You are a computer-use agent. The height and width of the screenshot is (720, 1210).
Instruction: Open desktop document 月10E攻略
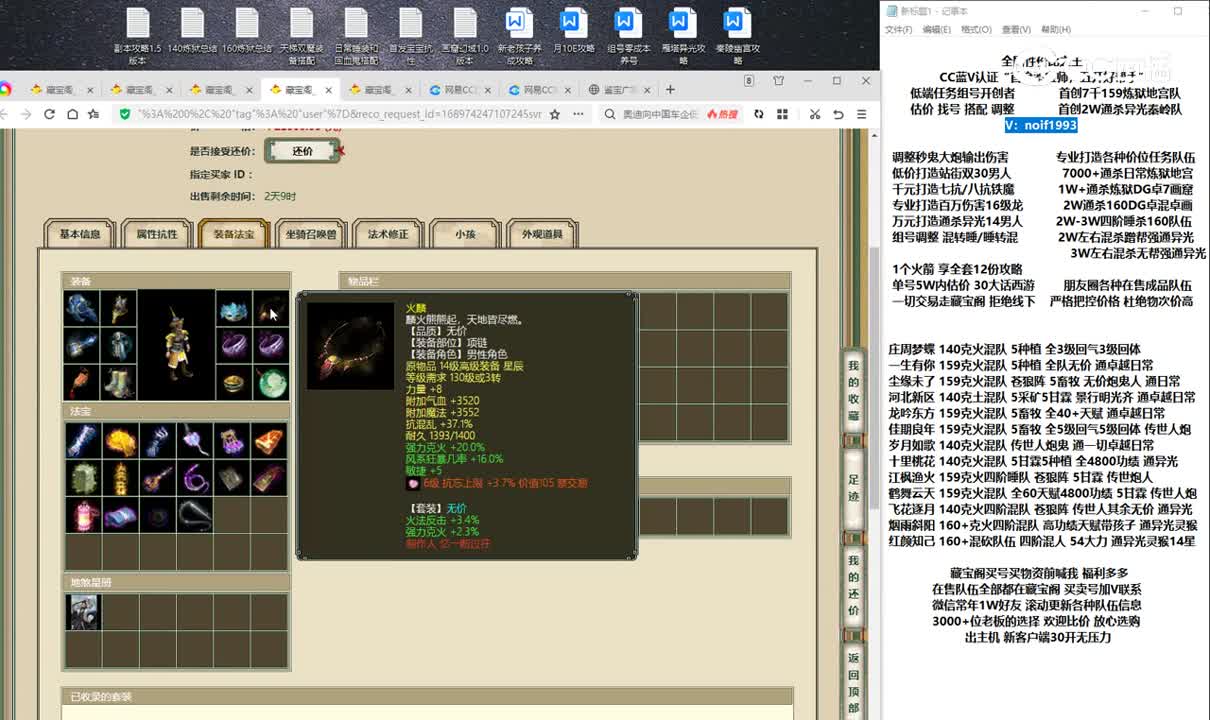click(572, 31)
